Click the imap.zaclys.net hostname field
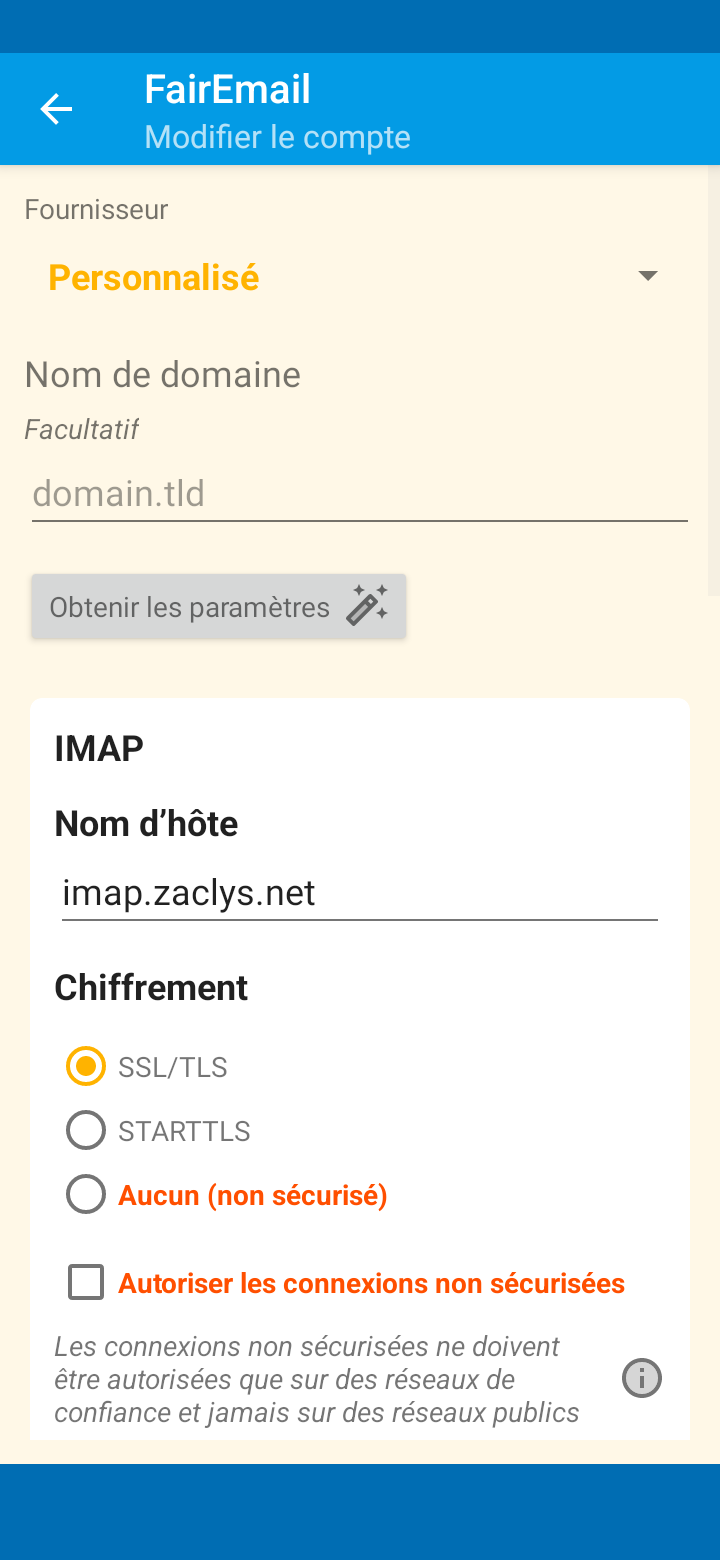The height and width of the screenshot is (1560, 720). (x=360, y=892)
